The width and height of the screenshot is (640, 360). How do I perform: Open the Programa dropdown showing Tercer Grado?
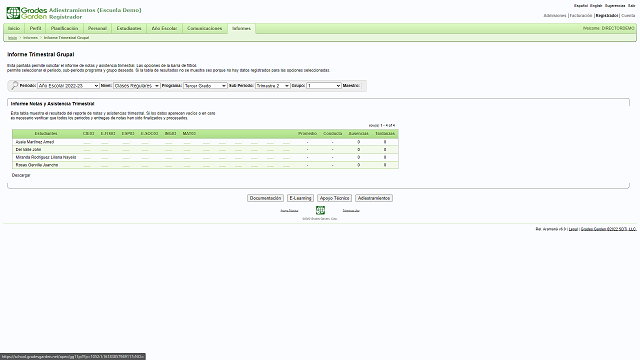click(x=205, y=86)
